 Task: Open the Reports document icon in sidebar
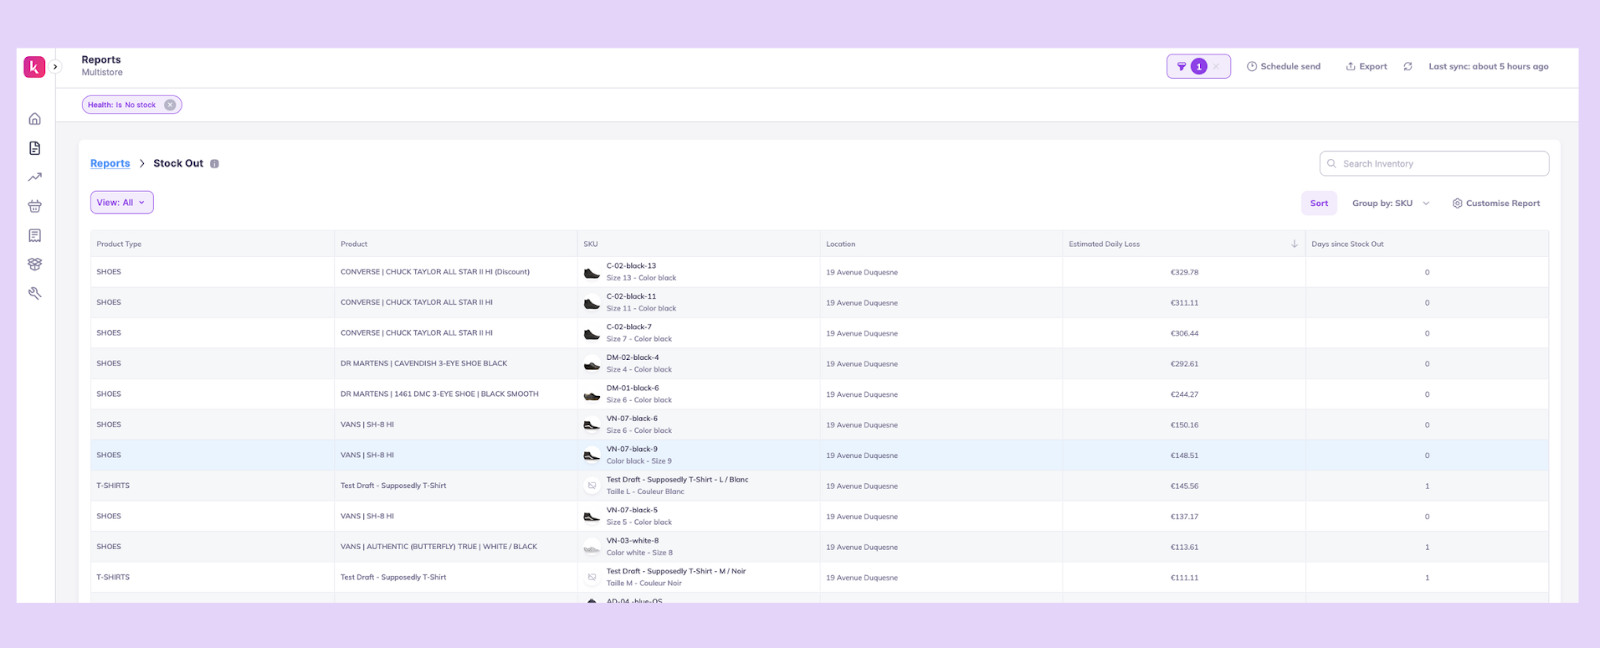35,148
